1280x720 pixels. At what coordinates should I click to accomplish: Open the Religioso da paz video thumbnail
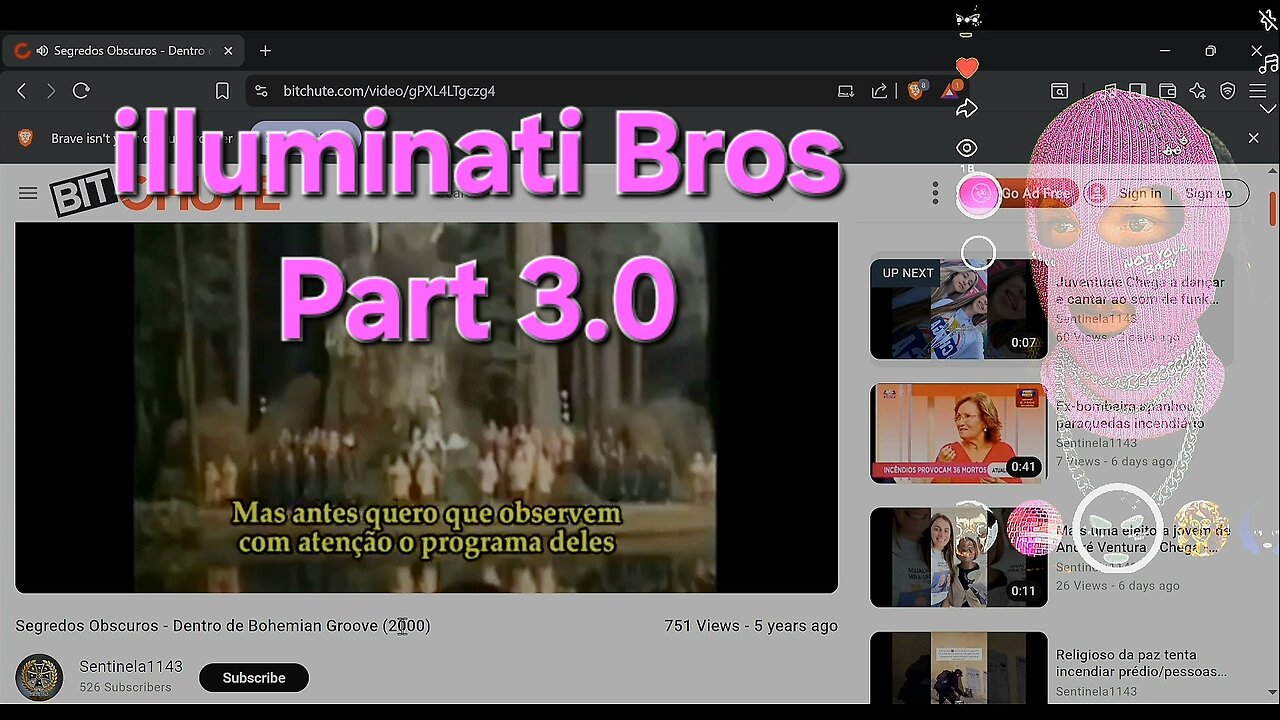959,667
